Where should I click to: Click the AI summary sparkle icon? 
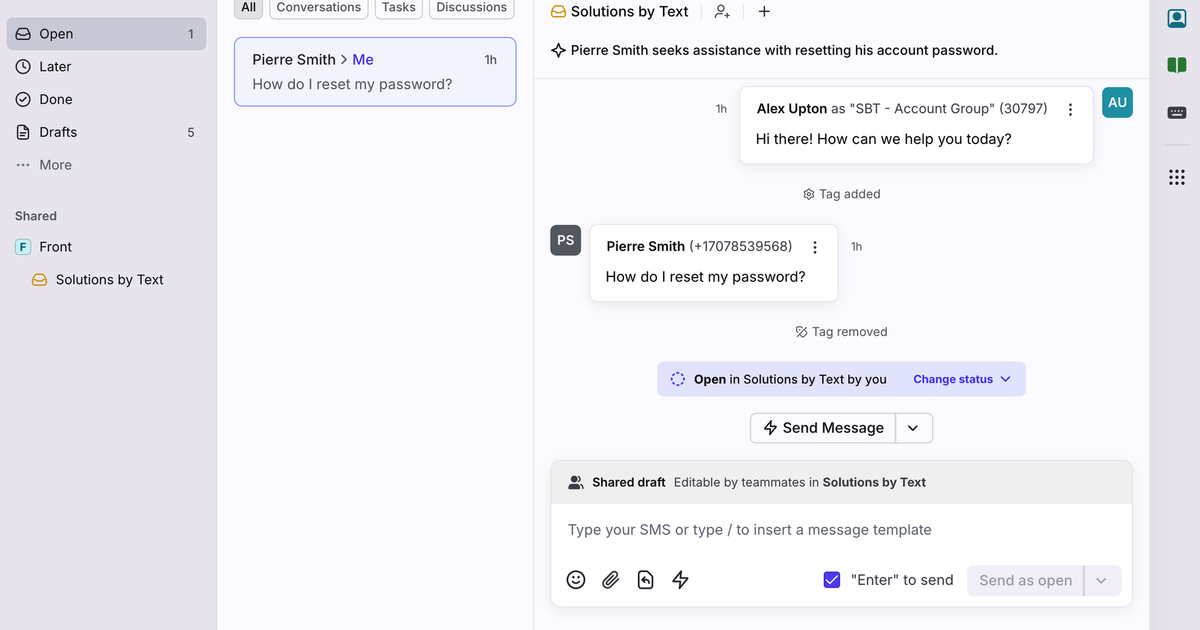click(559, 50)
